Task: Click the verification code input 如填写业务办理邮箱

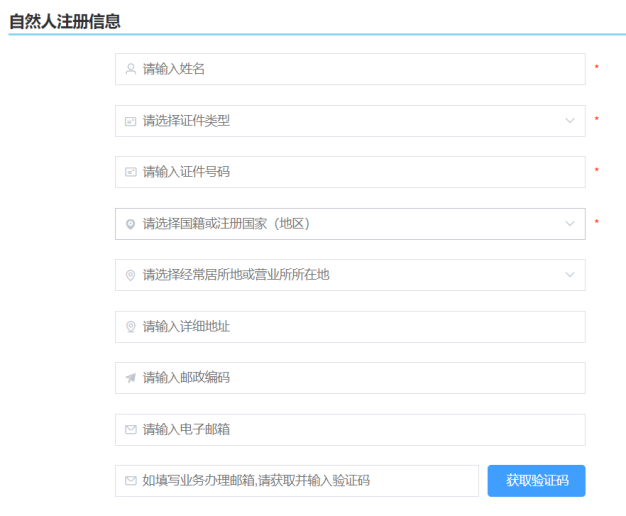Action: click(300, 481)
